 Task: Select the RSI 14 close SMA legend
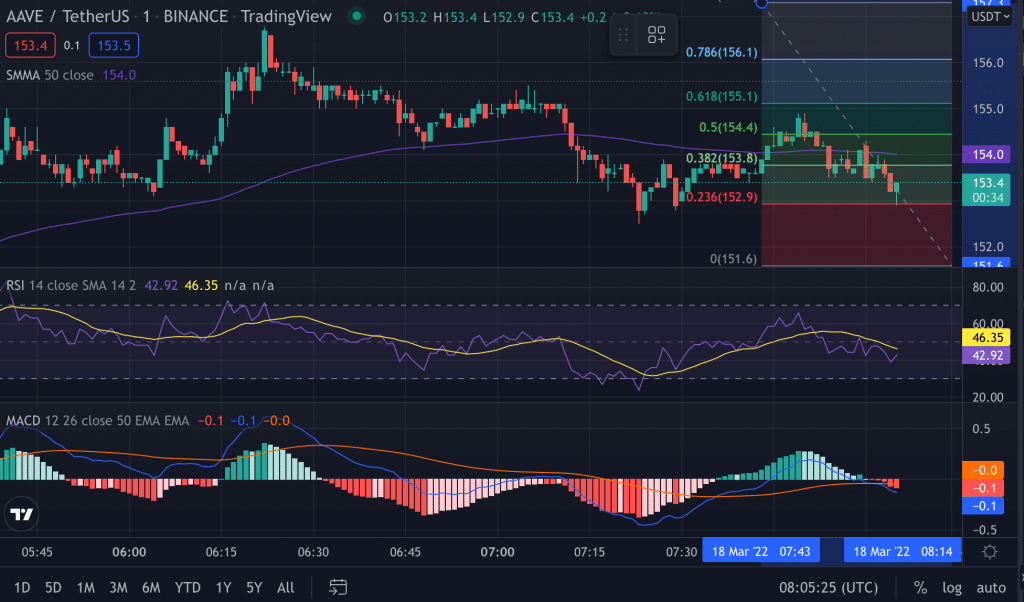click(x=71, y=285)
